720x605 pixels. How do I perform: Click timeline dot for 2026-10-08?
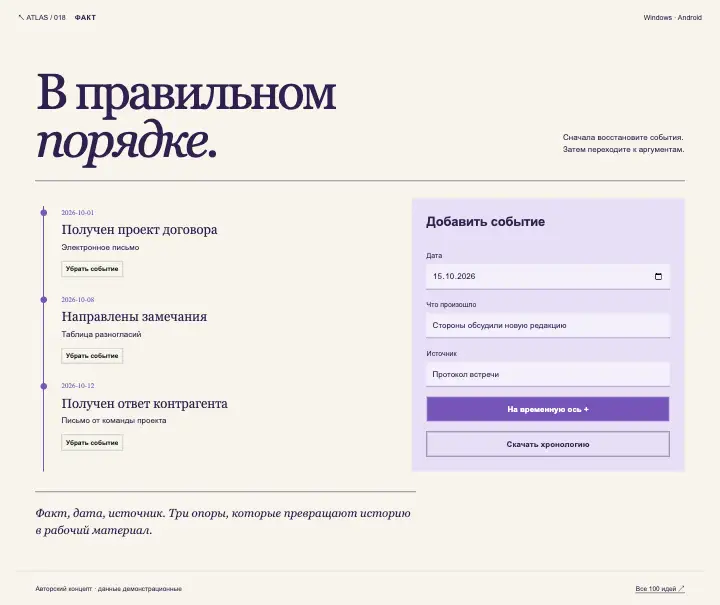click(44, 300)
